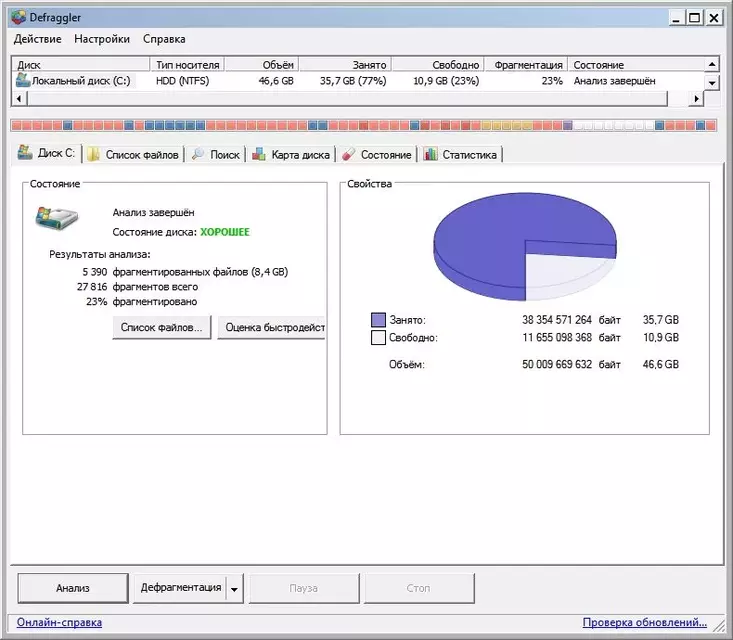Click the horizontal scrollbar right arrow
The width and height of the screenshot is (733, 640).
(697, 99)
